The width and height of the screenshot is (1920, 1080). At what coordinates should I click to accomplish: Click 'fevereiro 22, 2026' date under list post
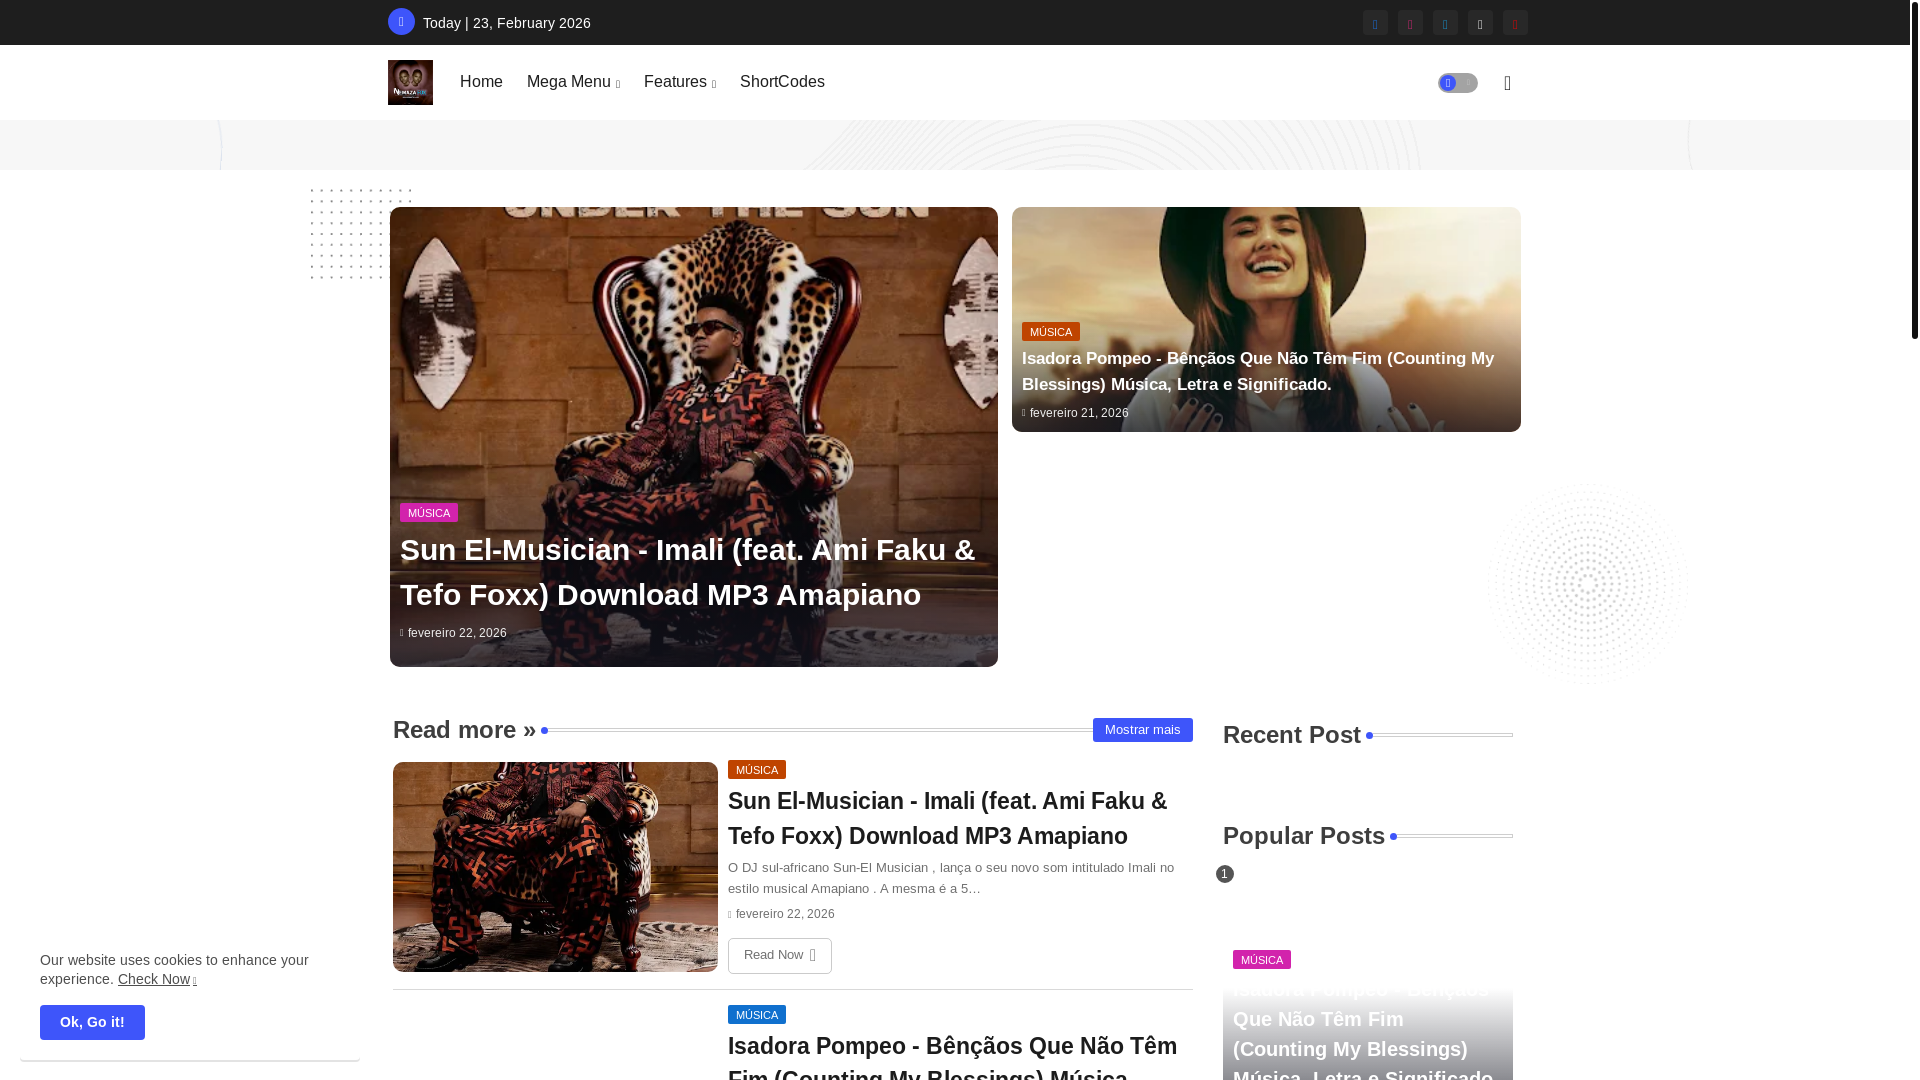click(x=785, y=914)
